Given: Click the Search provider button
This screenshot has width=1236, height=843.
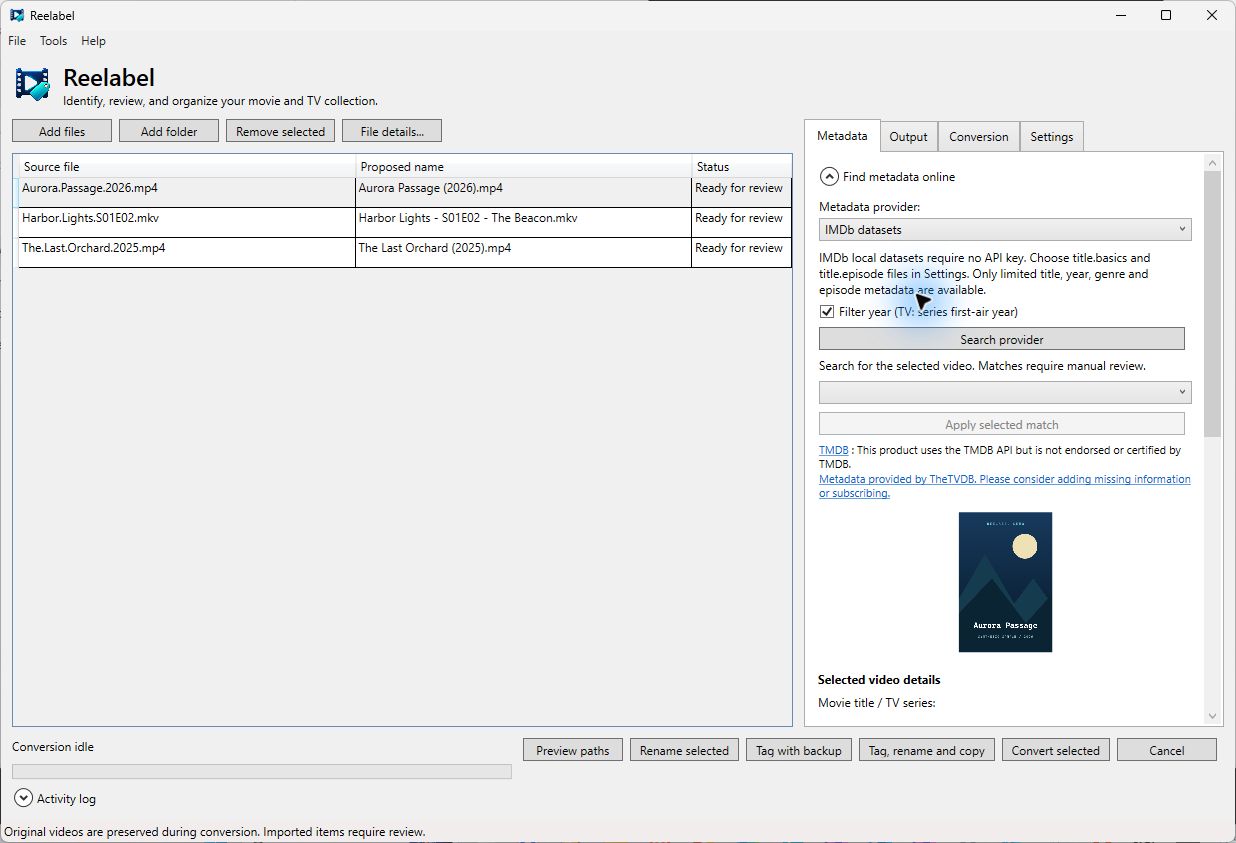Looking at the screenshot, I should (1002, 339).
